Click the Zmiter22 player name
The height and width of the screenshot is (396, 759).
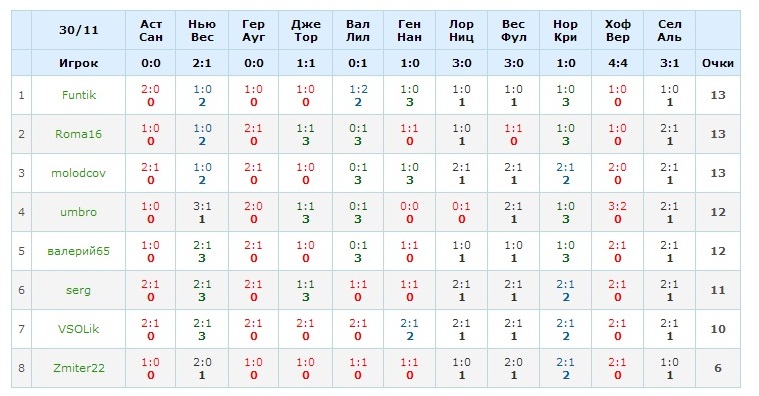pyautogui.click(x=78, y=368)
